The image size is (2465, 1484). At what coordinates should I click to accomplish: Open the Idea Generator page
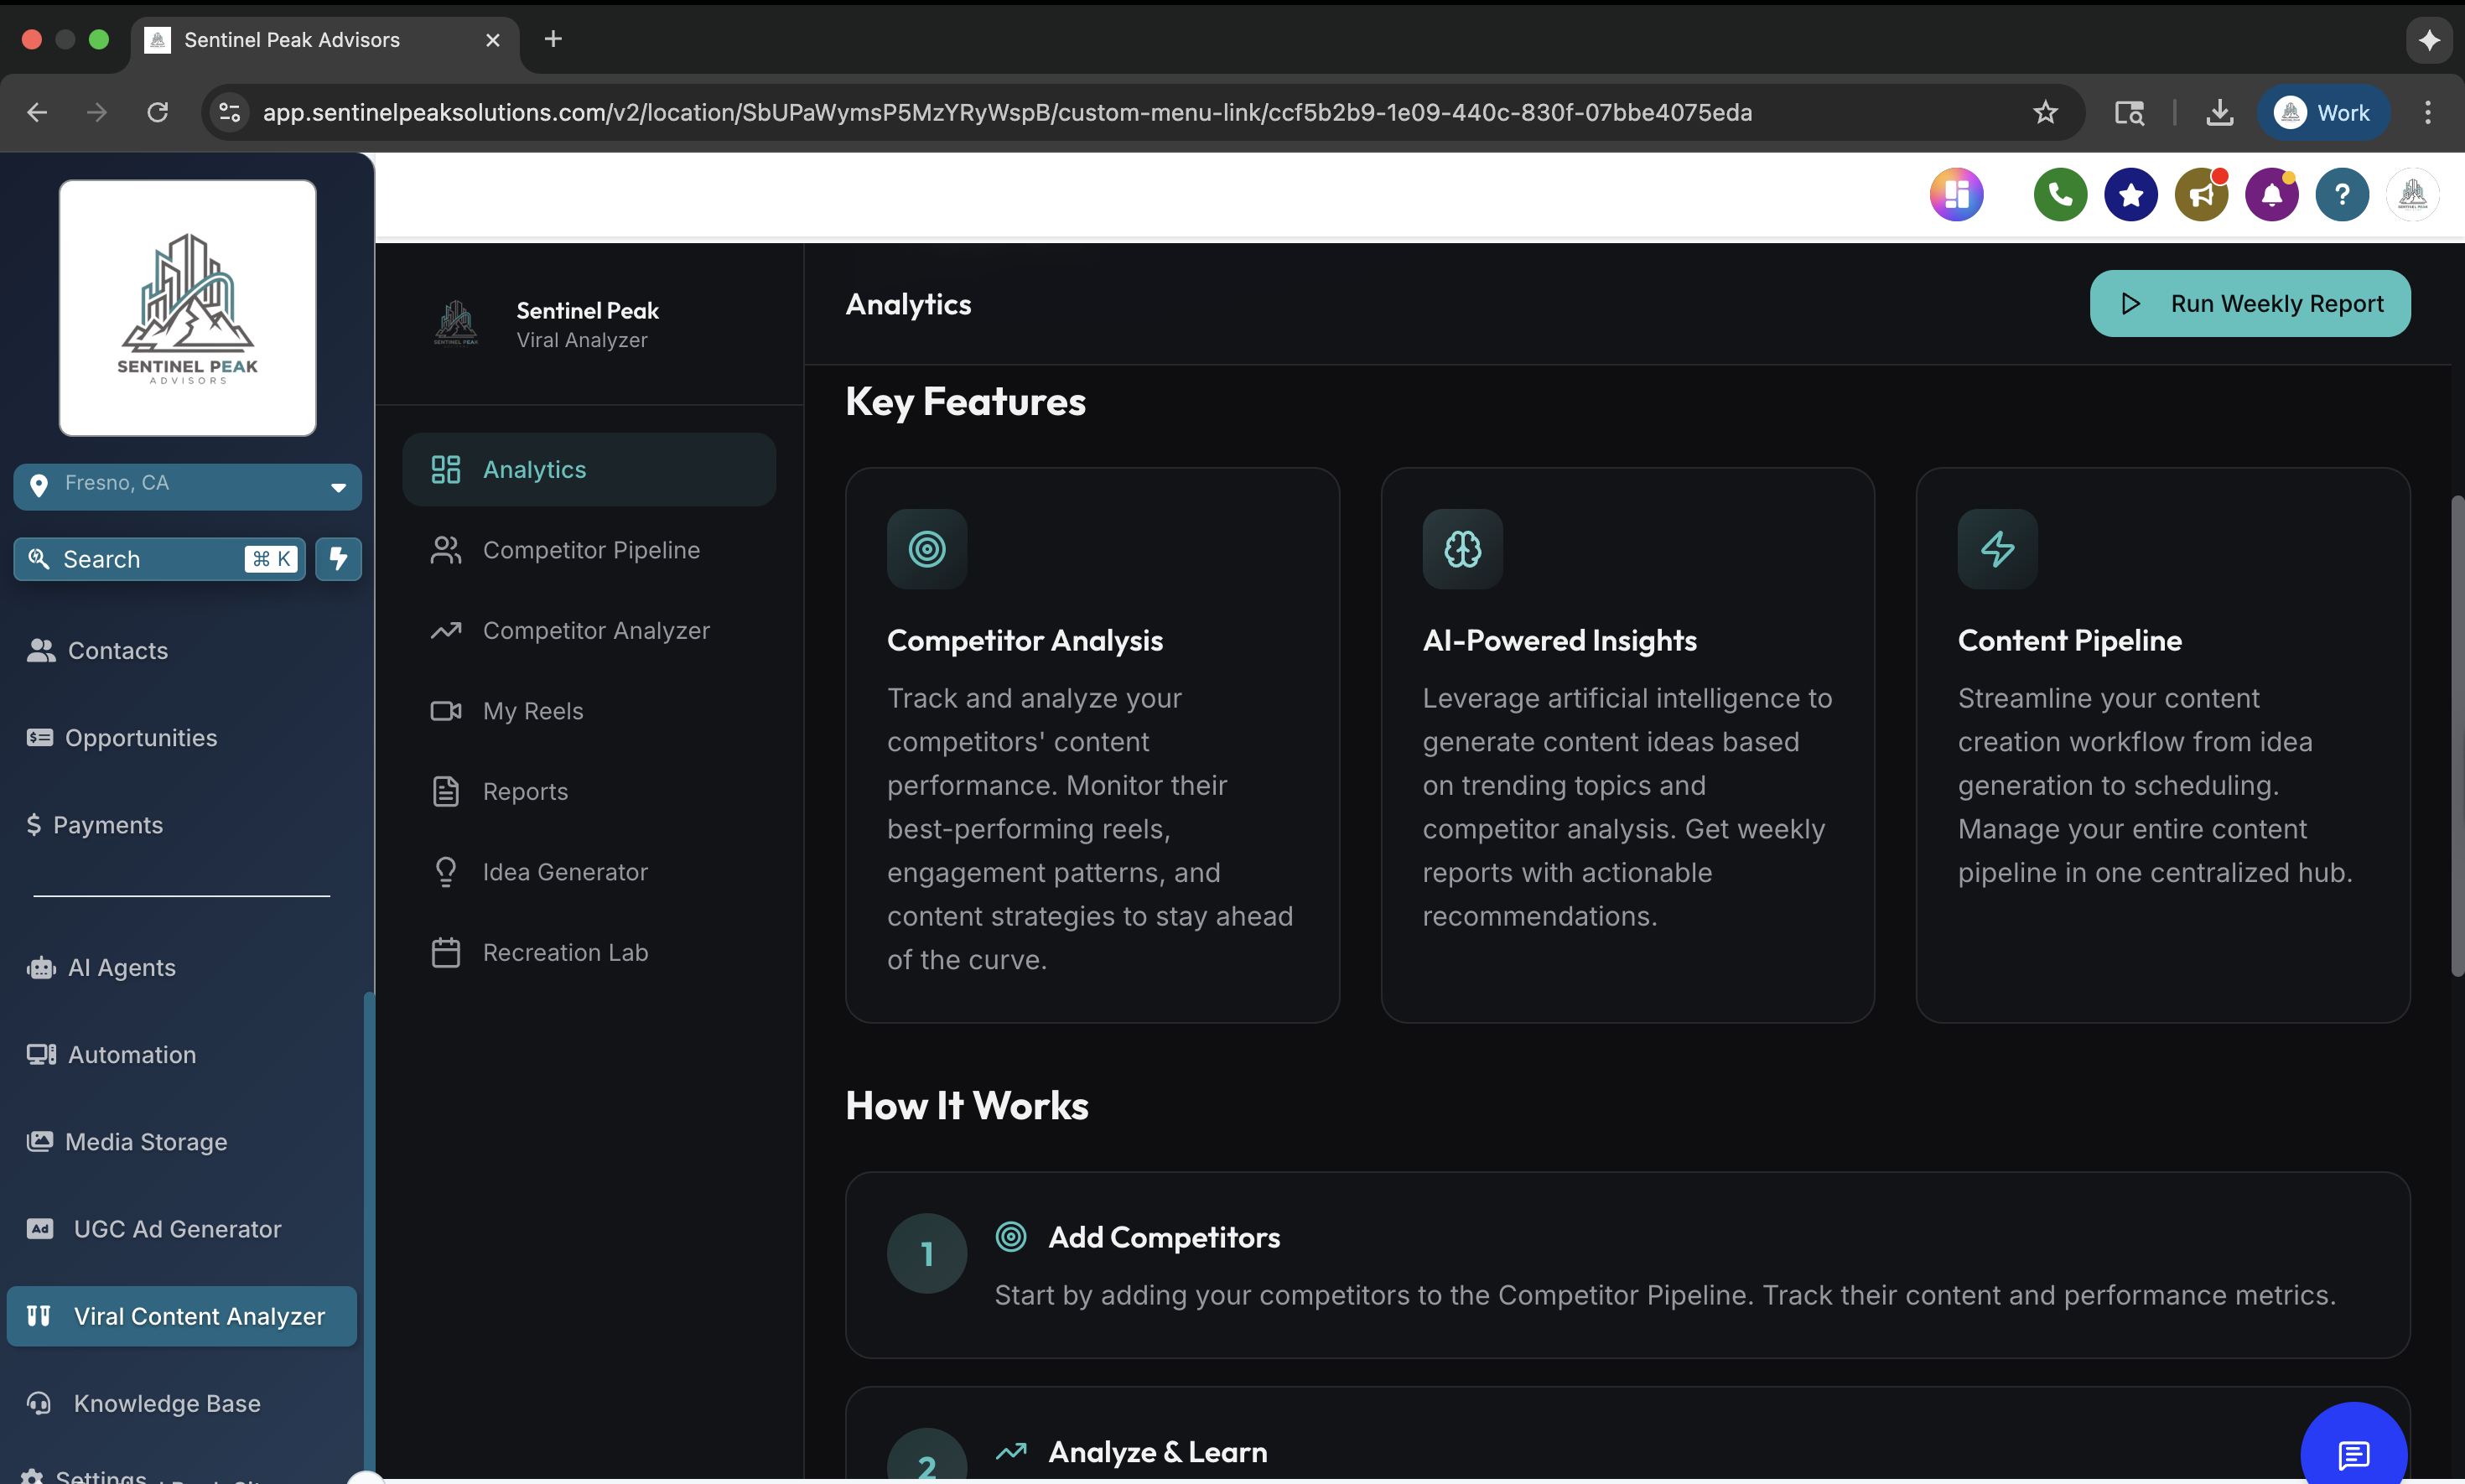pos(565,871)
